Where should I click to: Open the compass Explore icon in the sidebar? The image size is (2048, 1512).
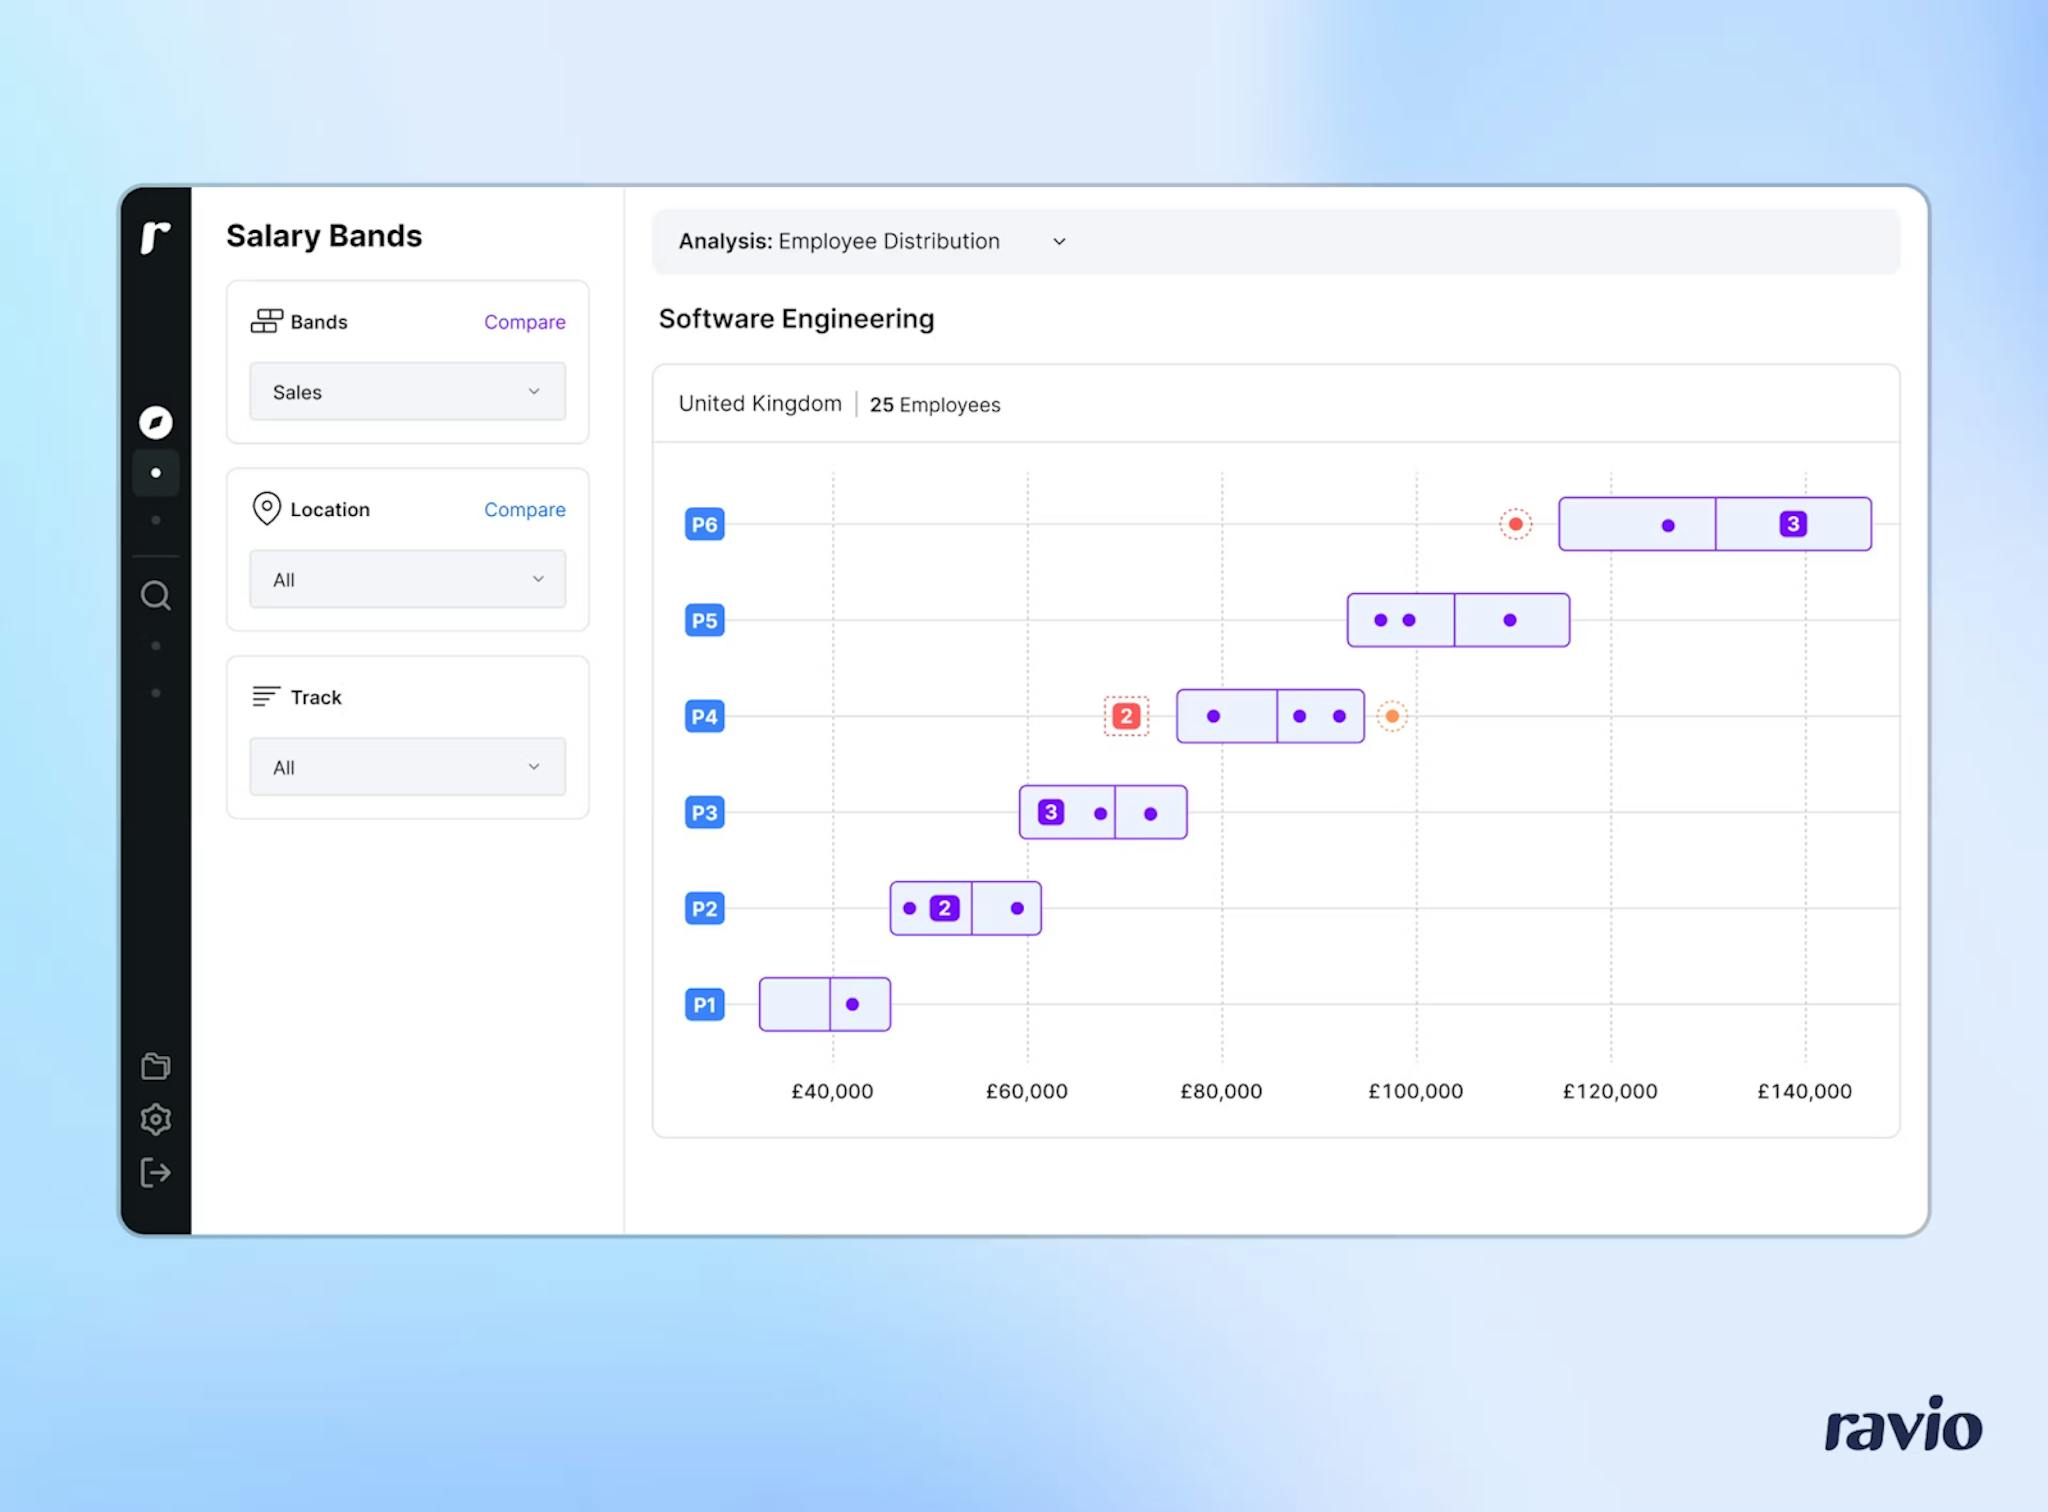tap(155, 422)
